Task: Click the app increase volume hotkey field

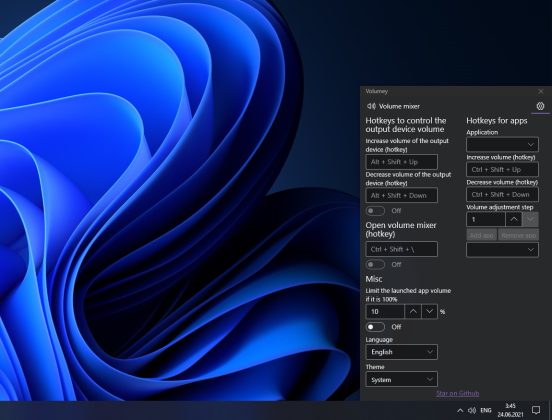Action: point(502,169)
